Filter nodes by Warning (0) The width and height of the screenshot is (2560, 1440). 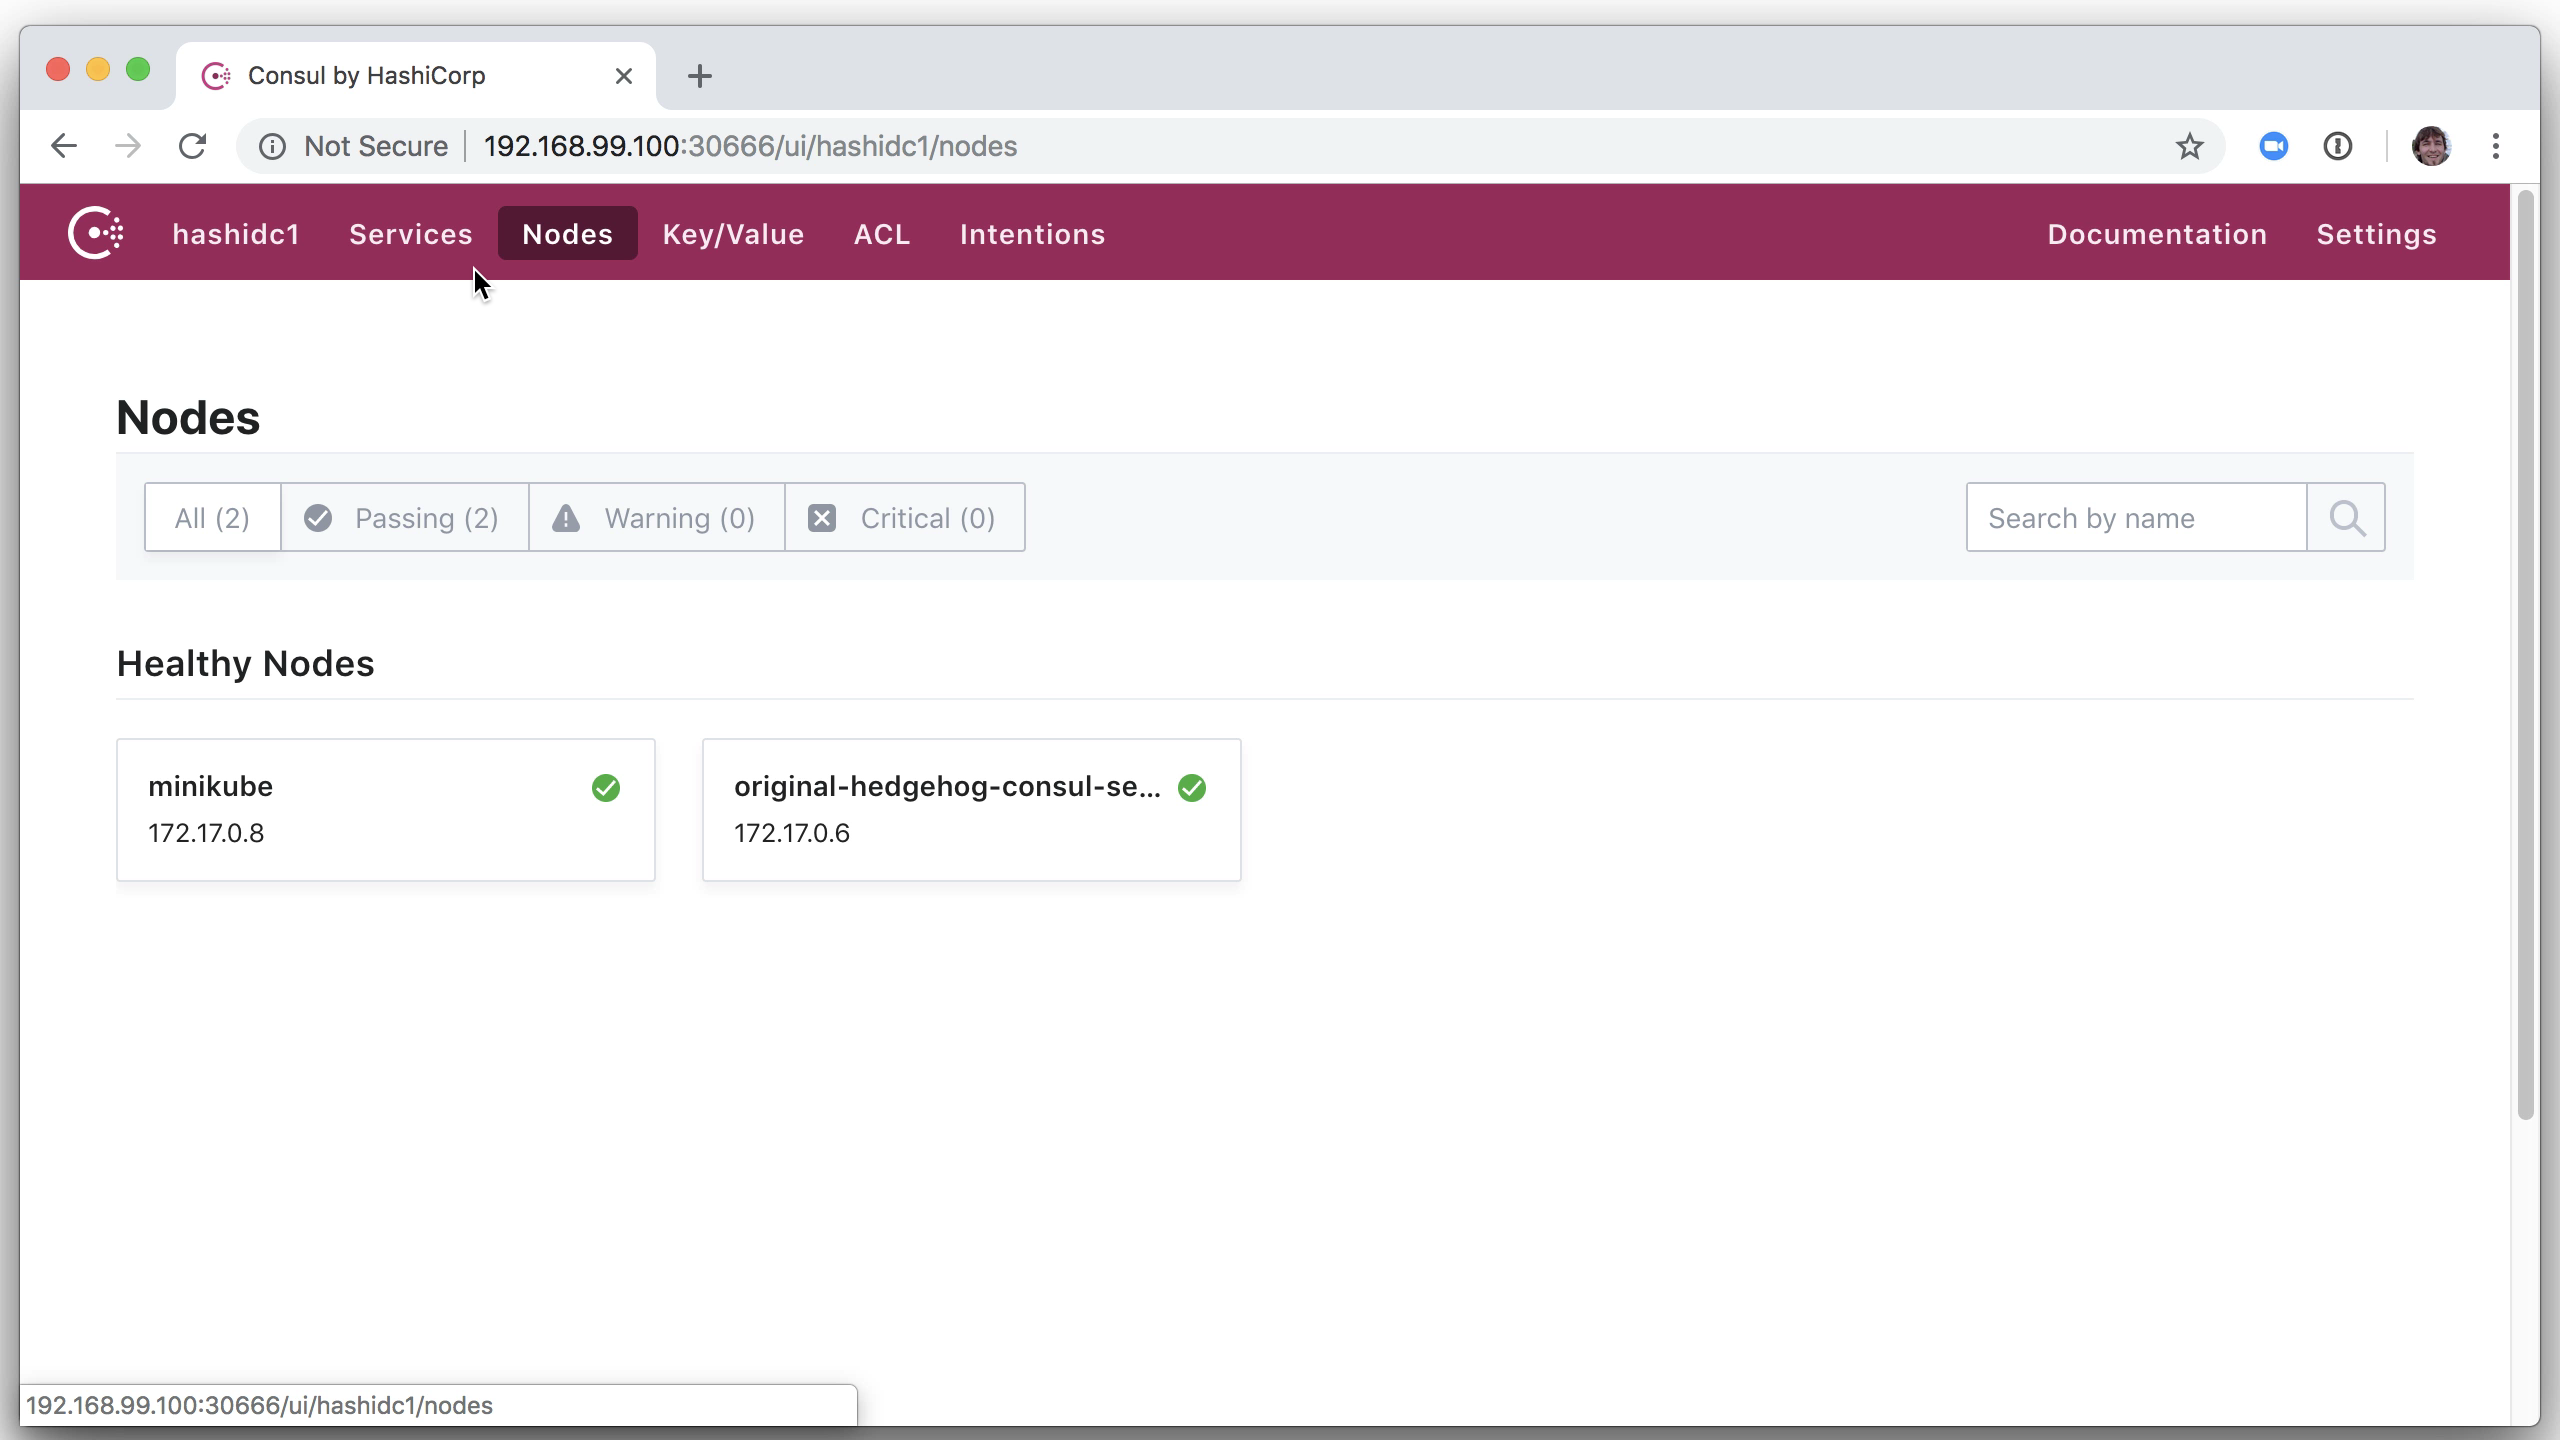click(x=657, y=518)
